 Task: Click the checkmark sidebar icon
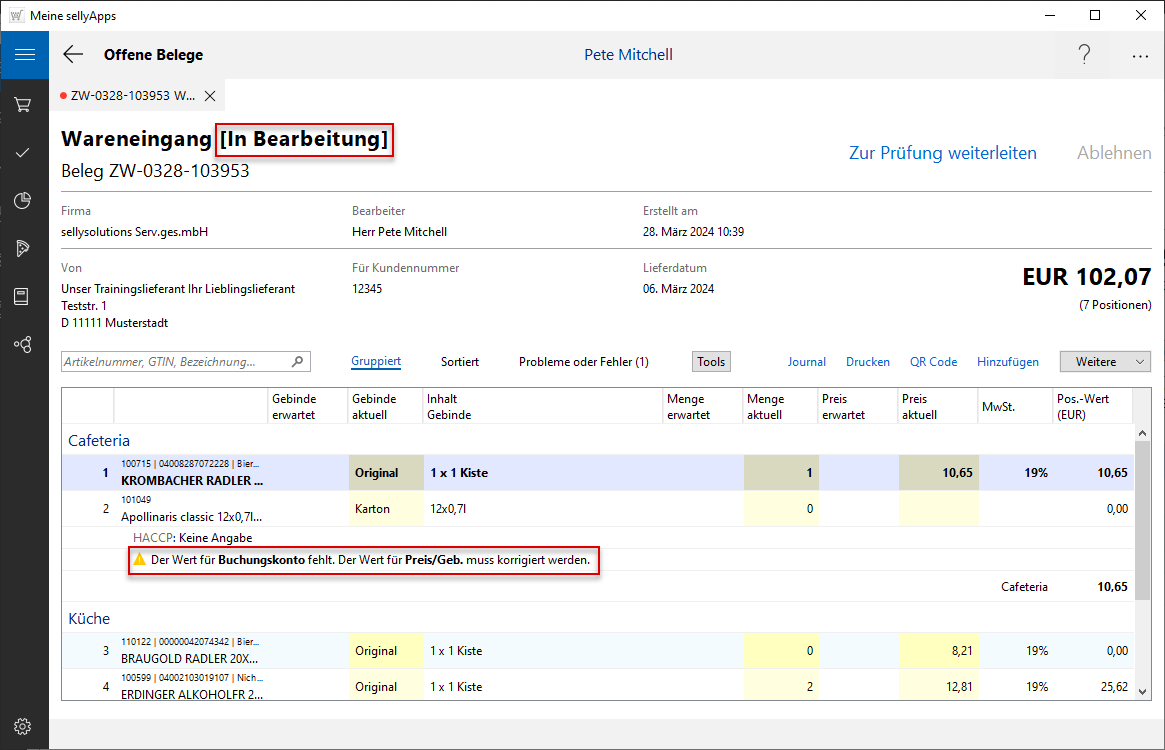[24, 152]
